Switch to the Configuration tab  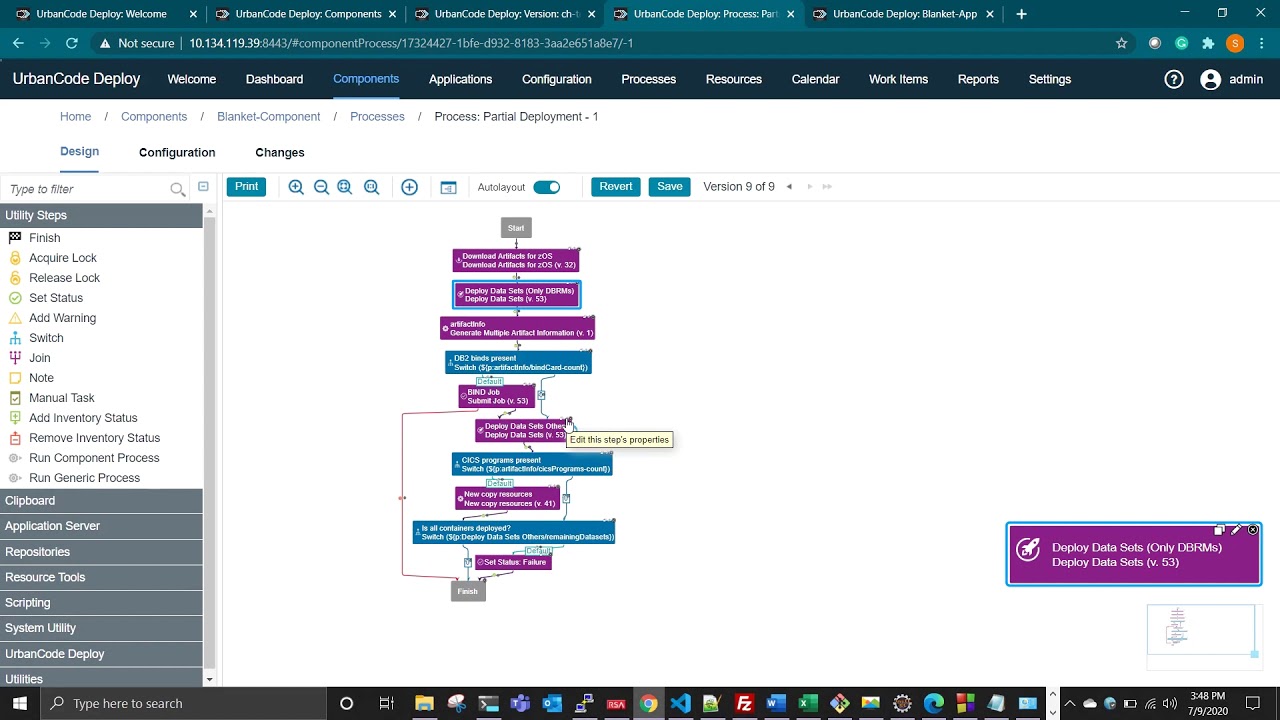point(177,152)
